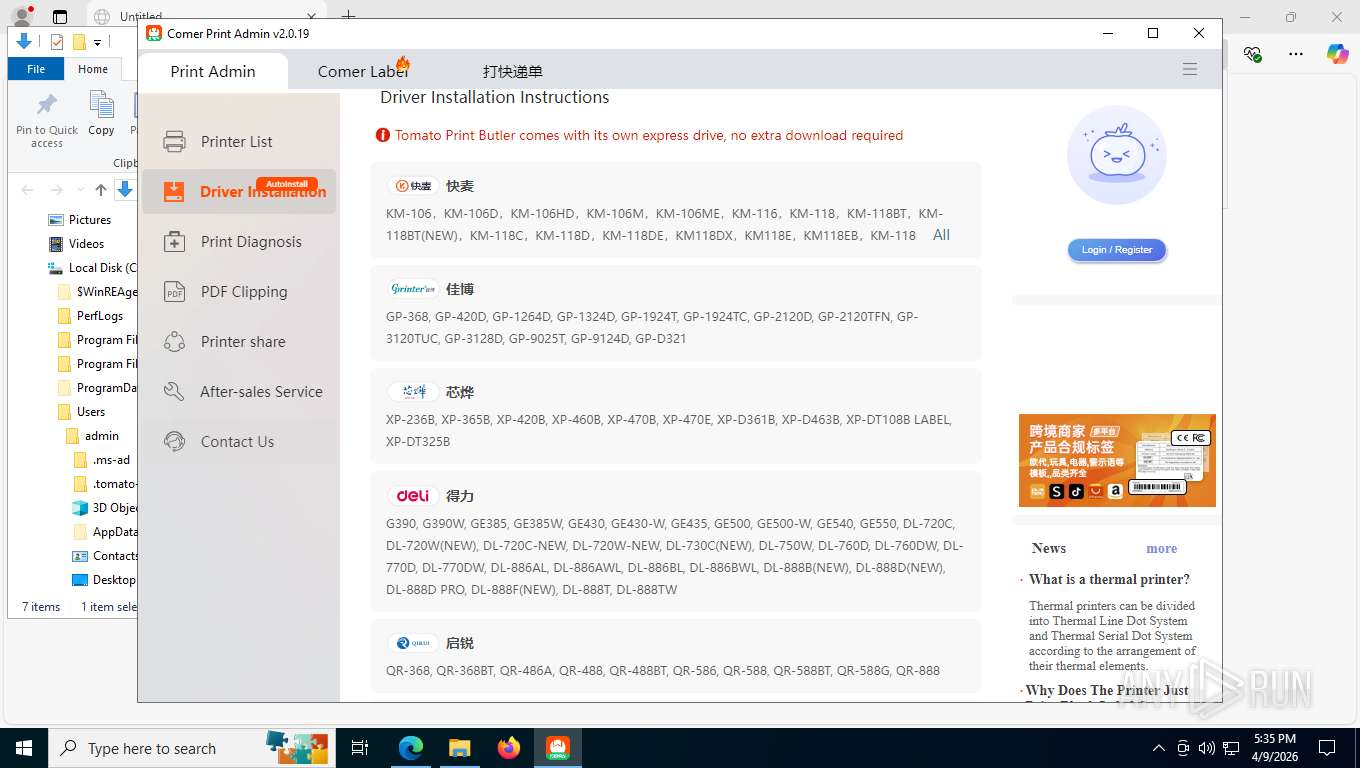Switch to the Comer Label tab

(x=363, y=71)
